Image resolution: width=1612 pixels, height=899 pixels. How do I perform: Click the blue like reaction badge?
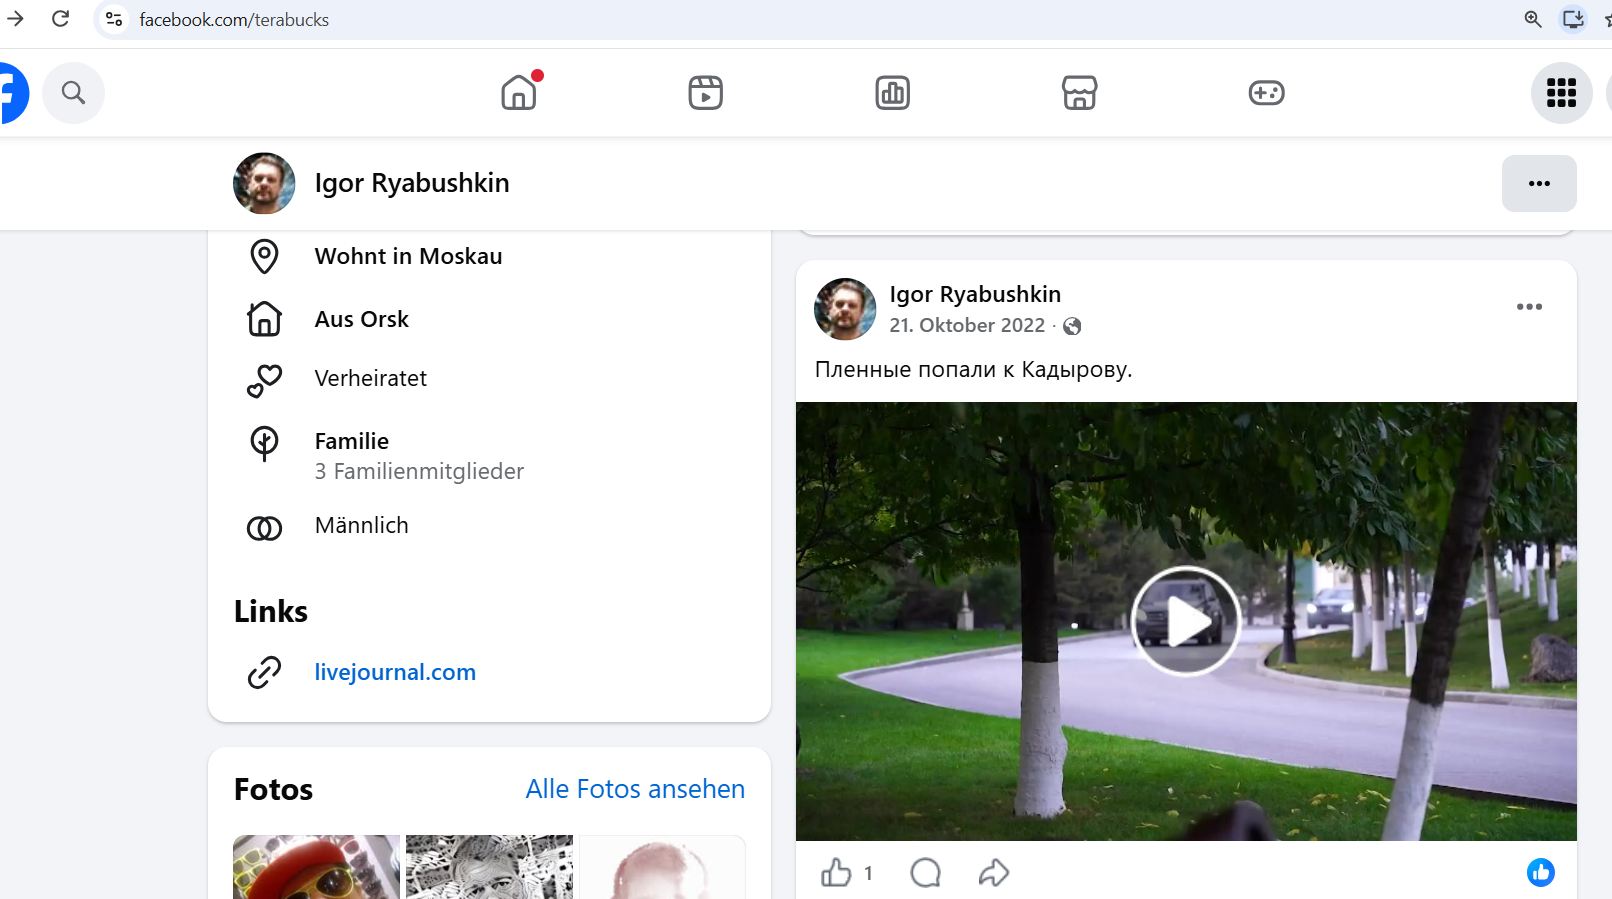[x=1541, y=873]
